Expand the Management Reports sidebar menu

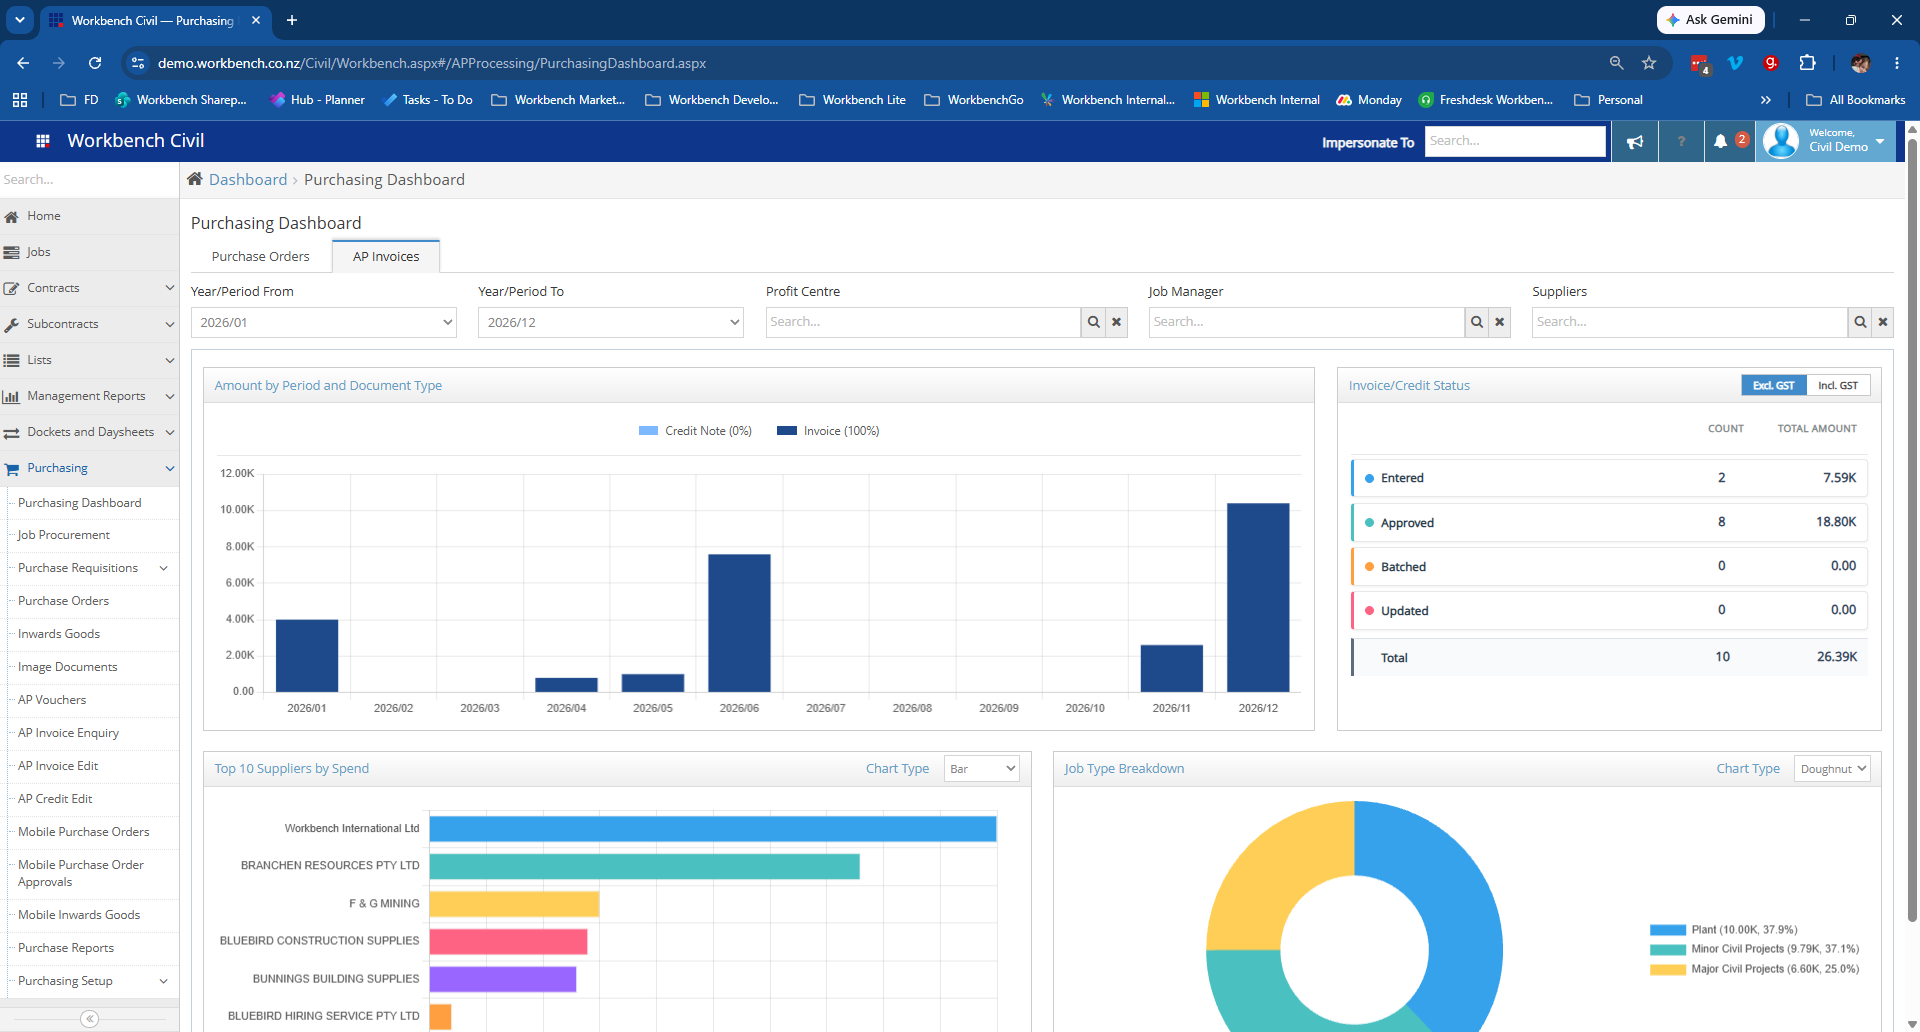[x=89, y=396]
